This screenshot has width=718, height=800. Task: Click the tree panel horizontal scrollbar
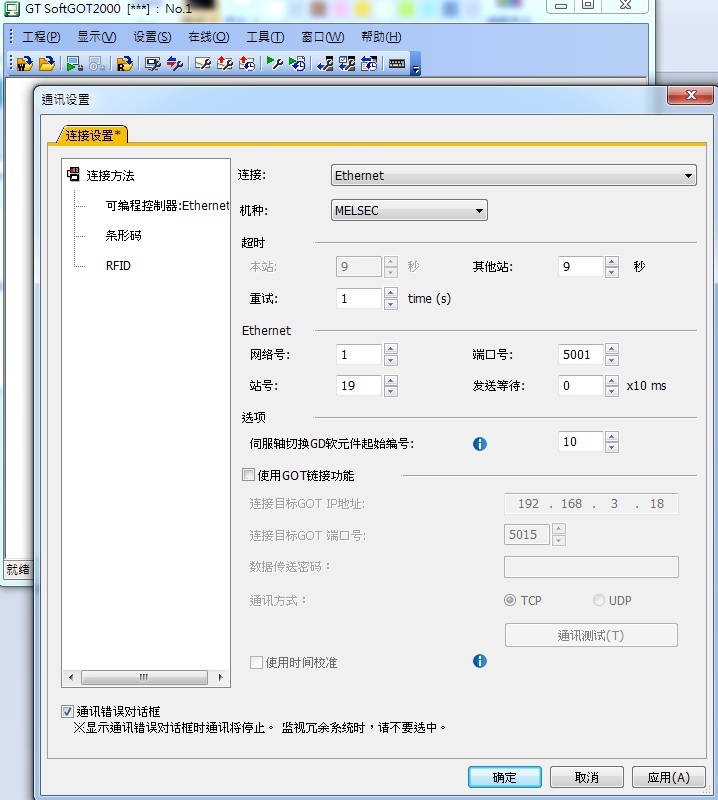coord(144,677)
